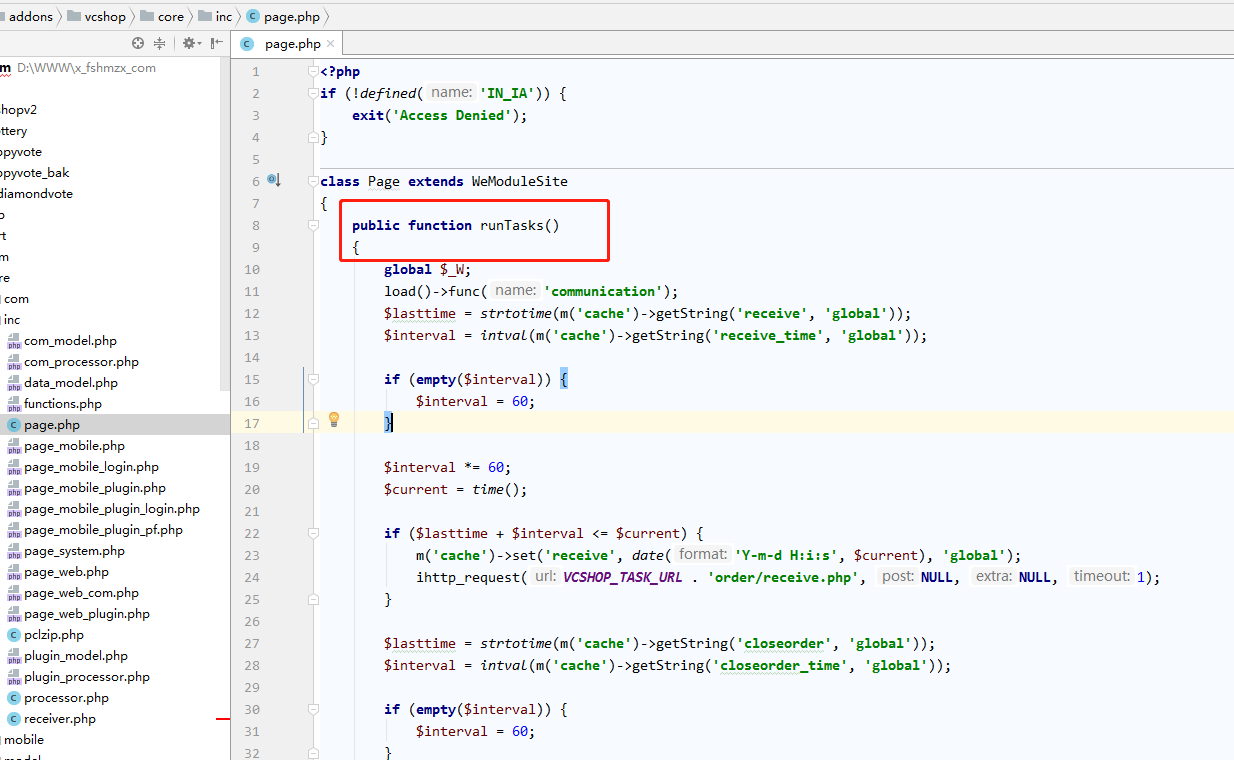
Task: Click the inc breadcrumb label
Action: coord(223,16)
